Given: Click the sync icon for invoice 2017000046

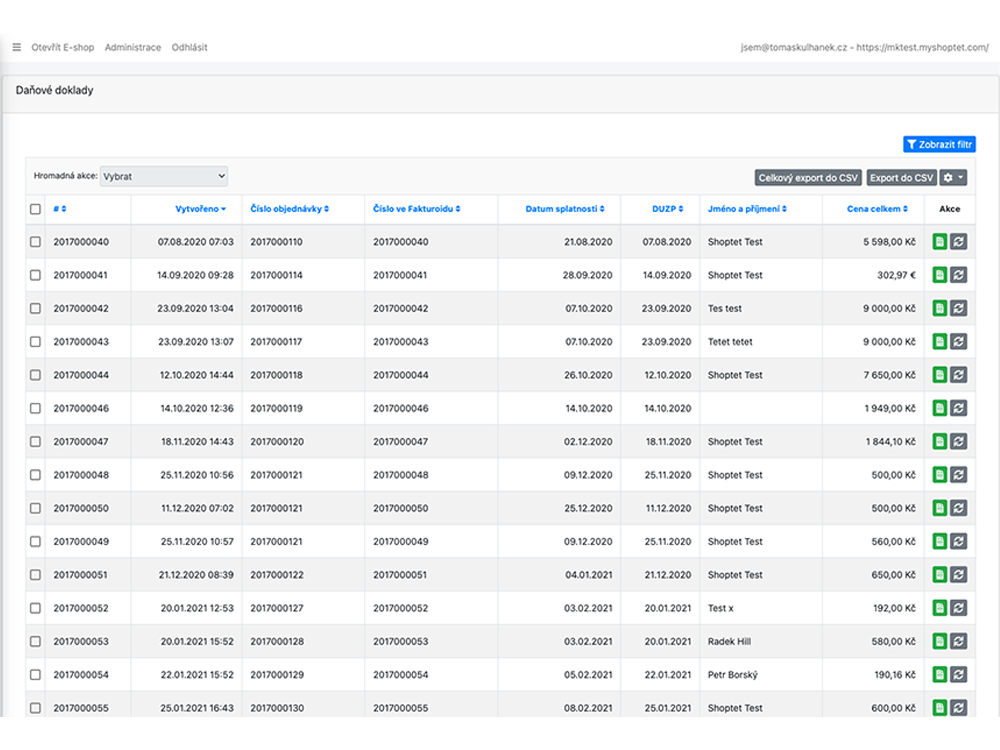Looking at the screenshot, I should click(959, 408).
